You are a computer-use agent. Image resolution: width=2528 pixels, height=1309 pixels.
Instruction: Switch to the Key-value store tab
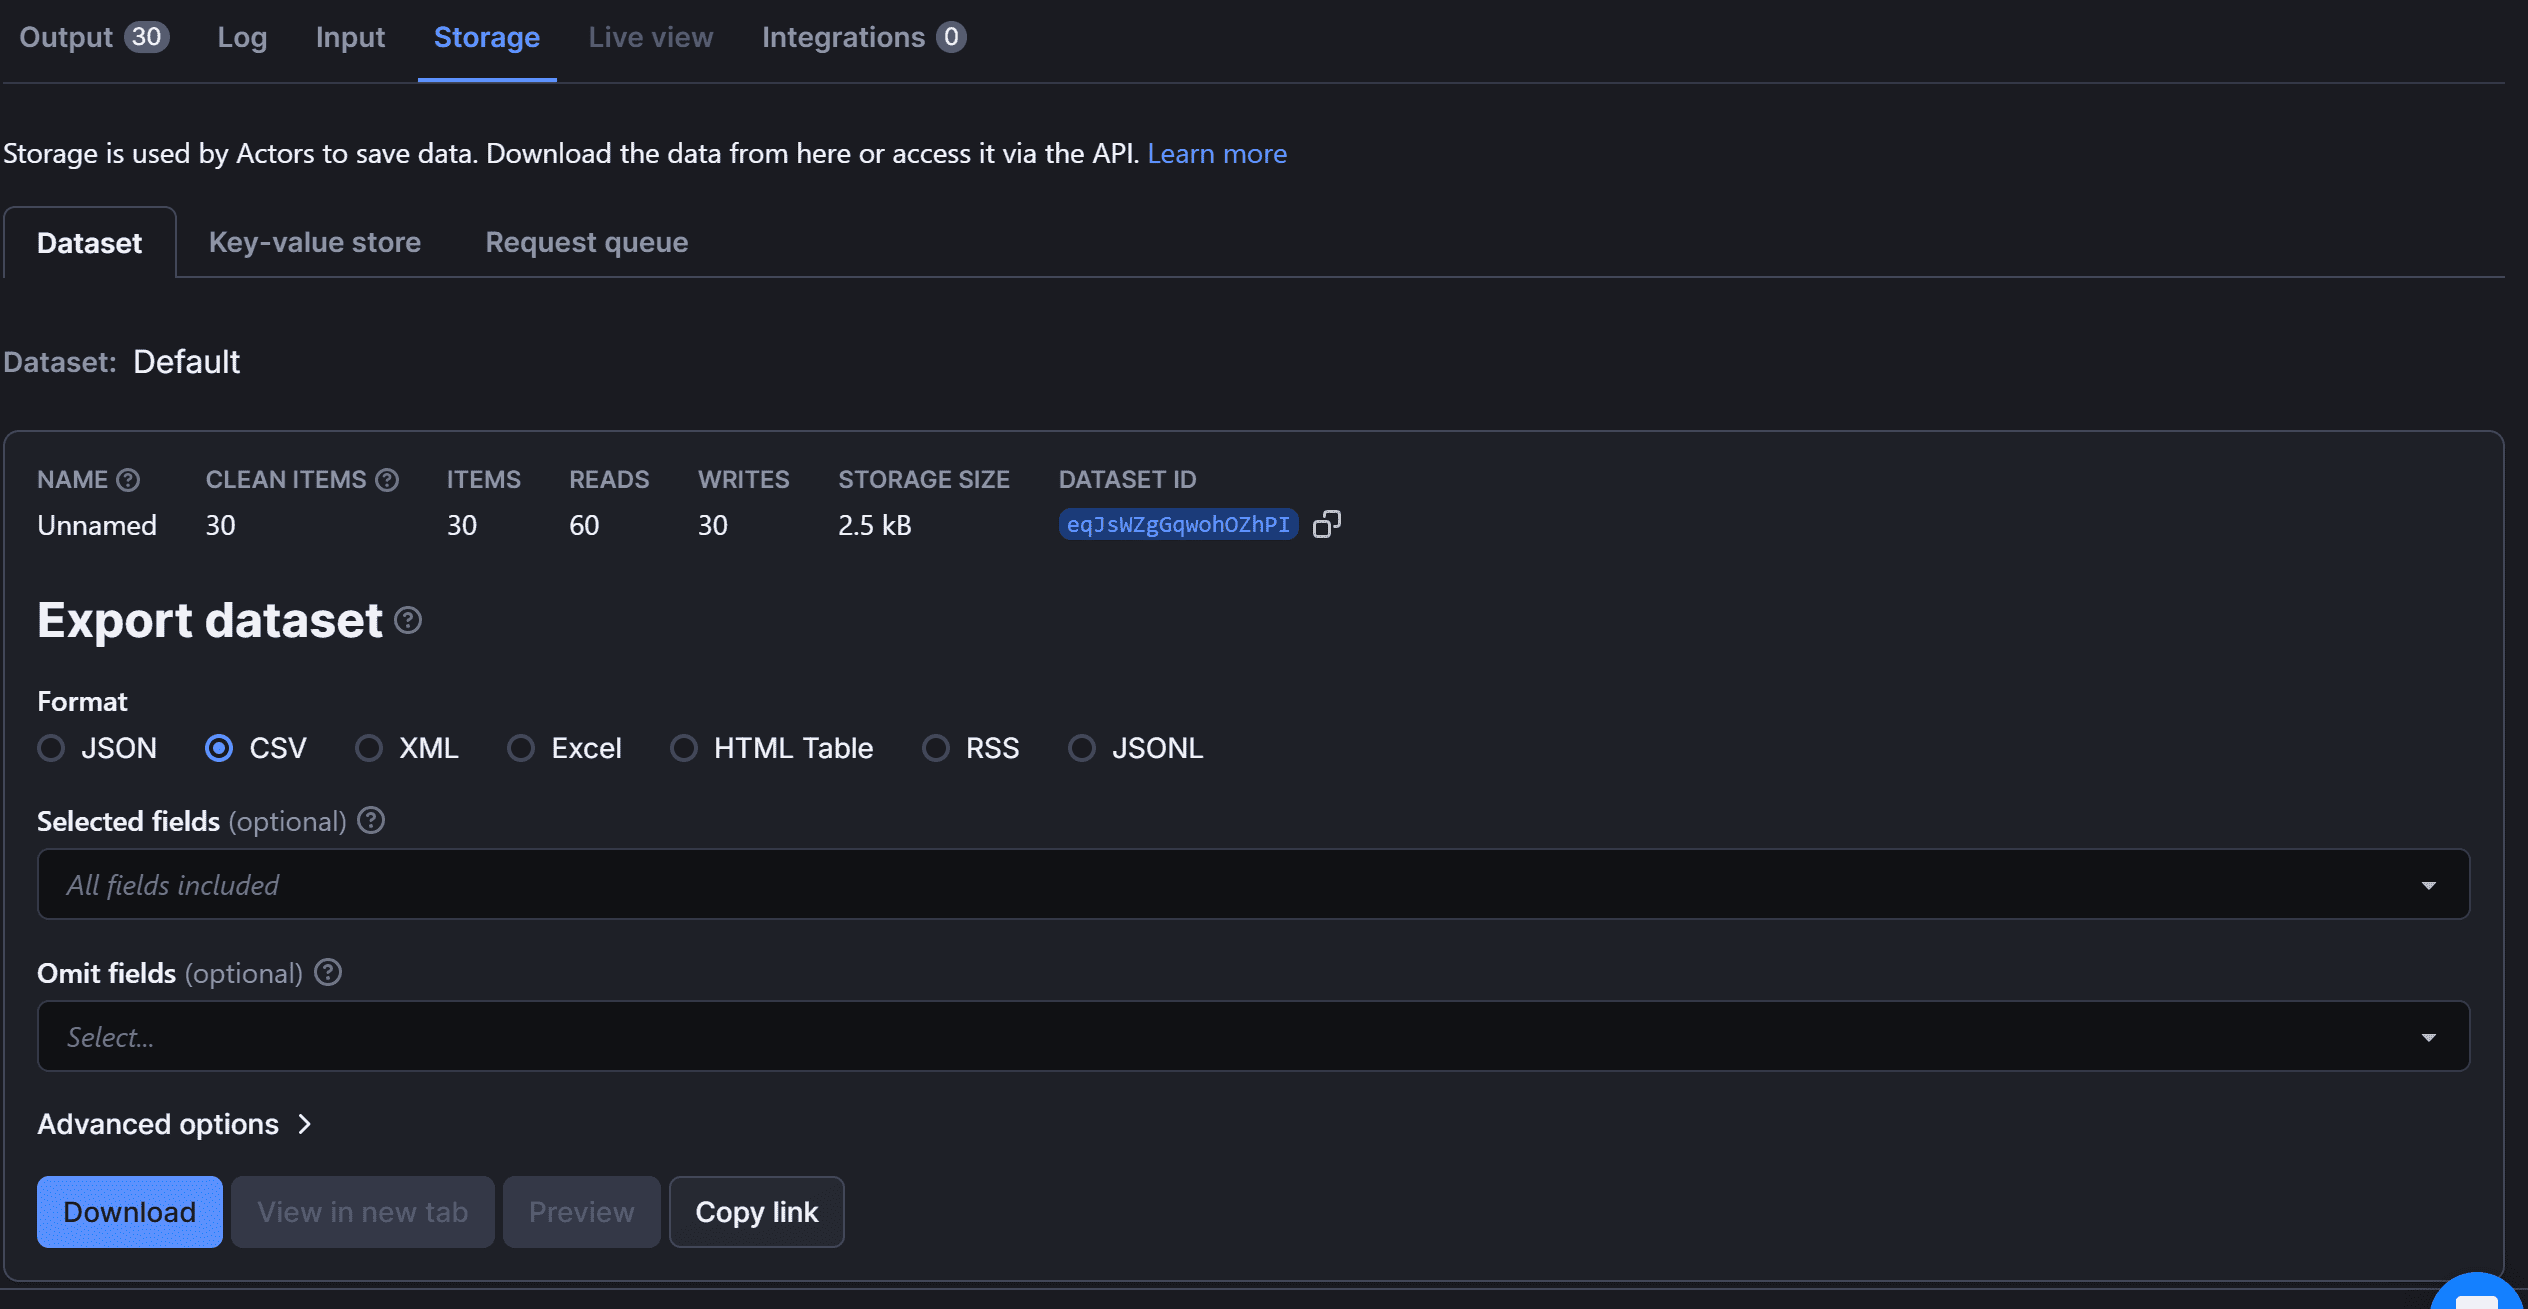314,242
